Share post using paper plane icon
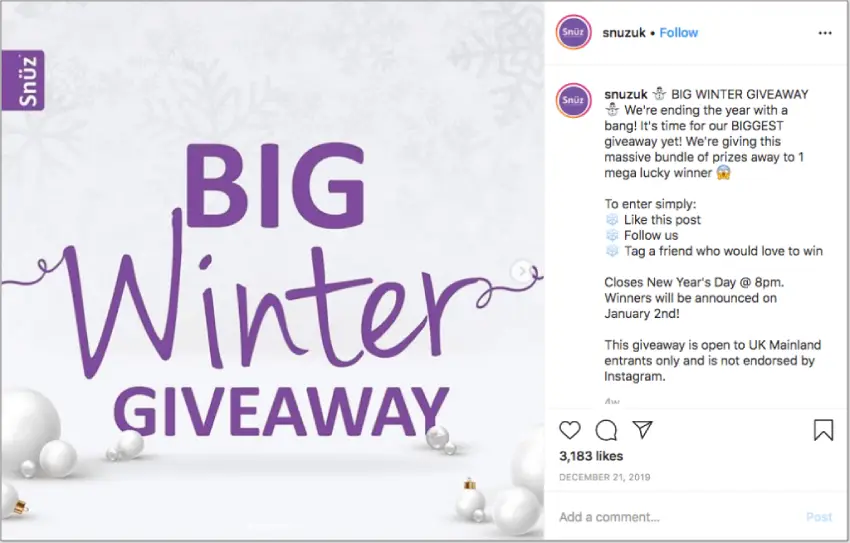 click(x=642, y=429)
